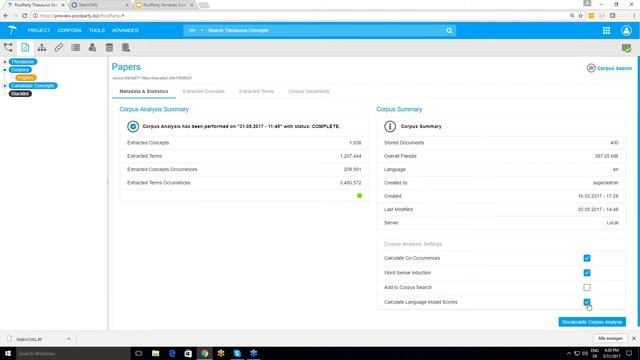Open the list view toolbar icon
Image resolution: width=640 pixels, height=360 pixels.
76,48
